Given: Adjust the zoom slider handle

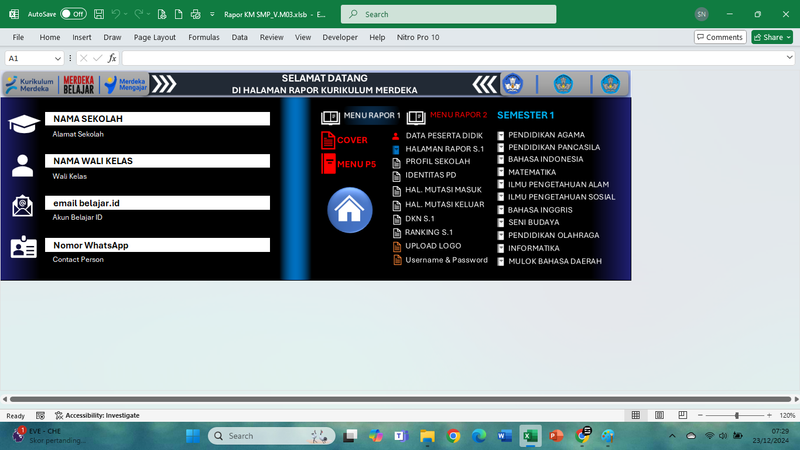Looking at the screenshot, I should (x=737, y=415).
